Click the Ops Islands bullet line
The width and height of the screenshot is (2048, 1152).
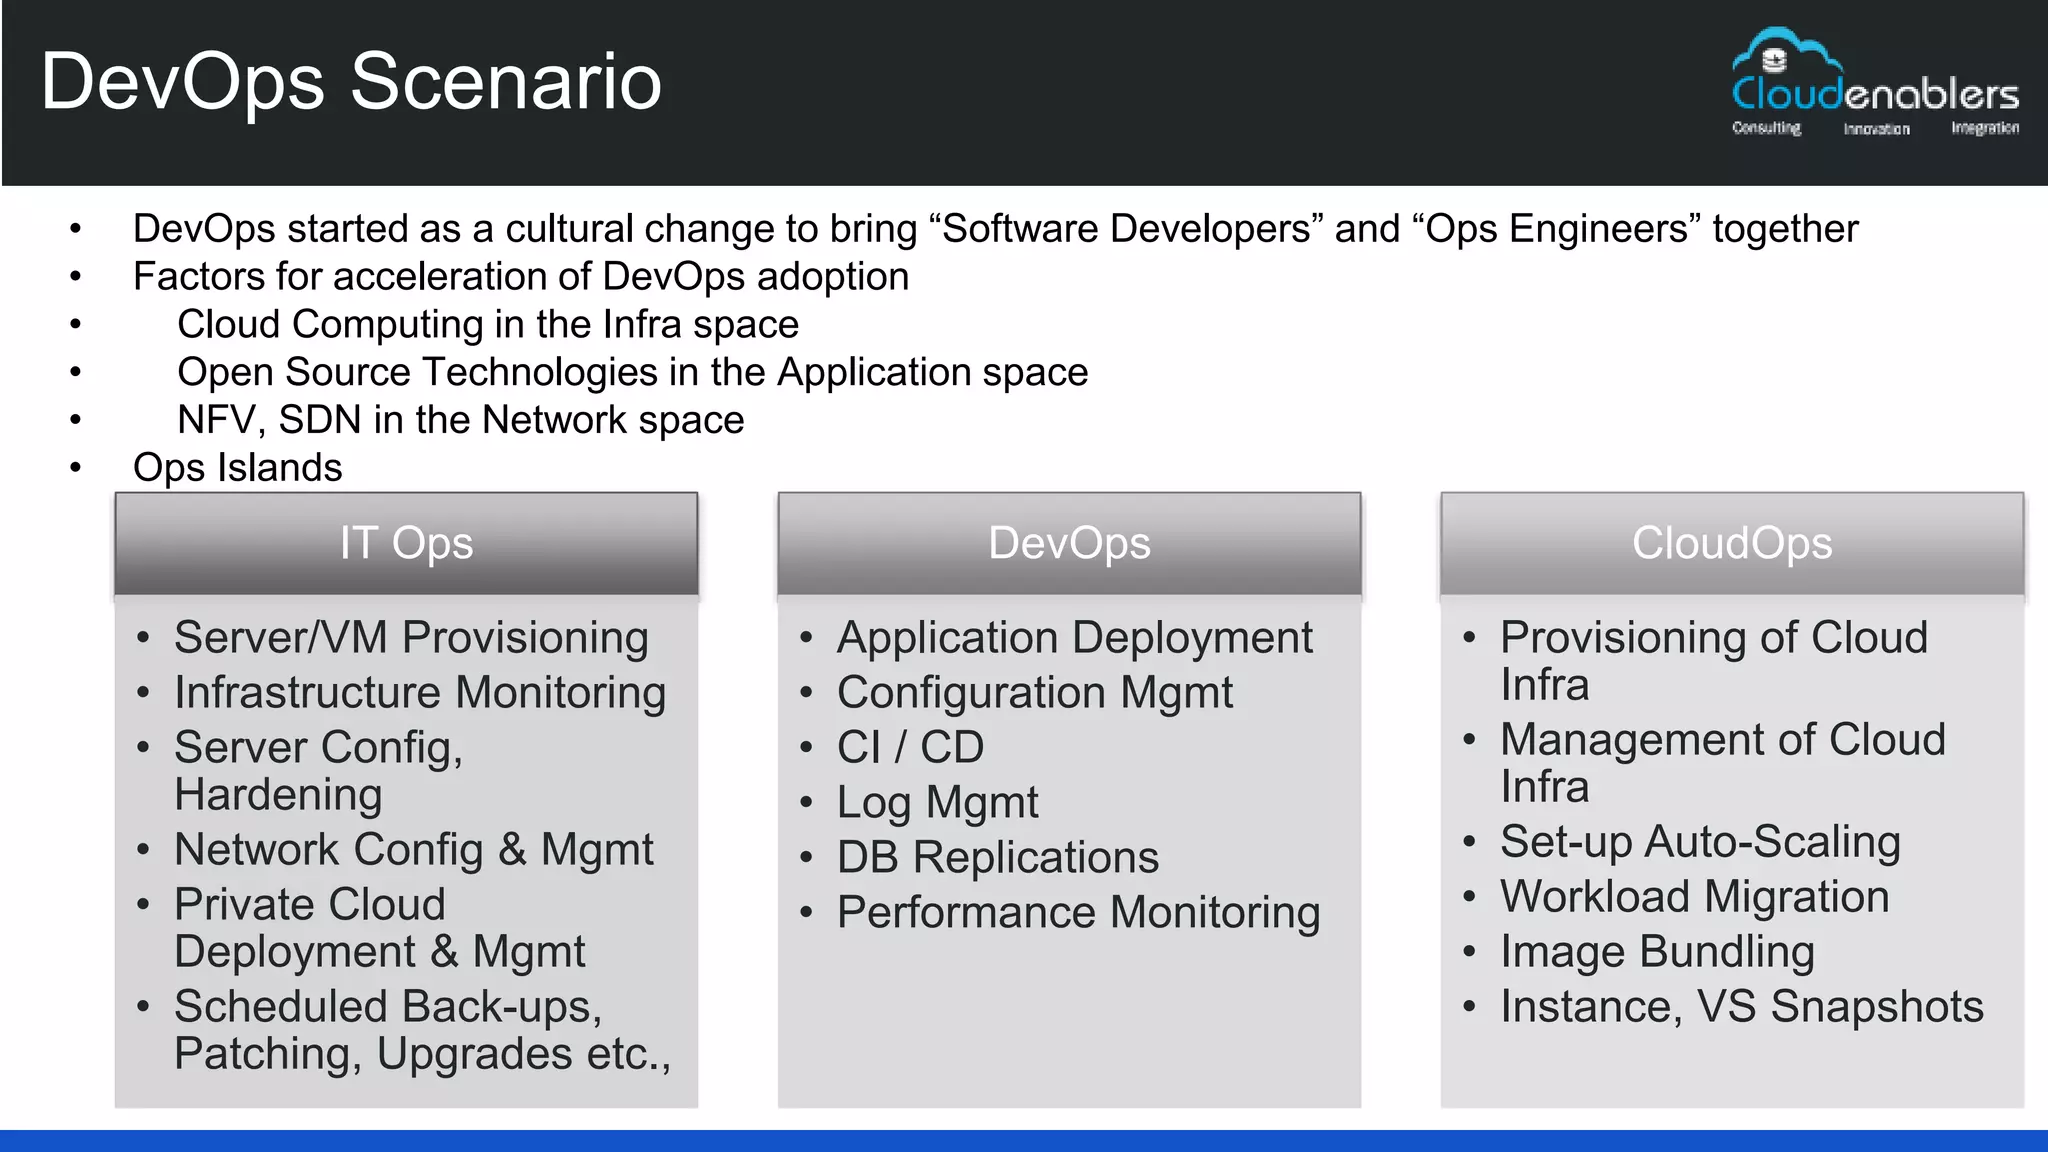[237, 468]
